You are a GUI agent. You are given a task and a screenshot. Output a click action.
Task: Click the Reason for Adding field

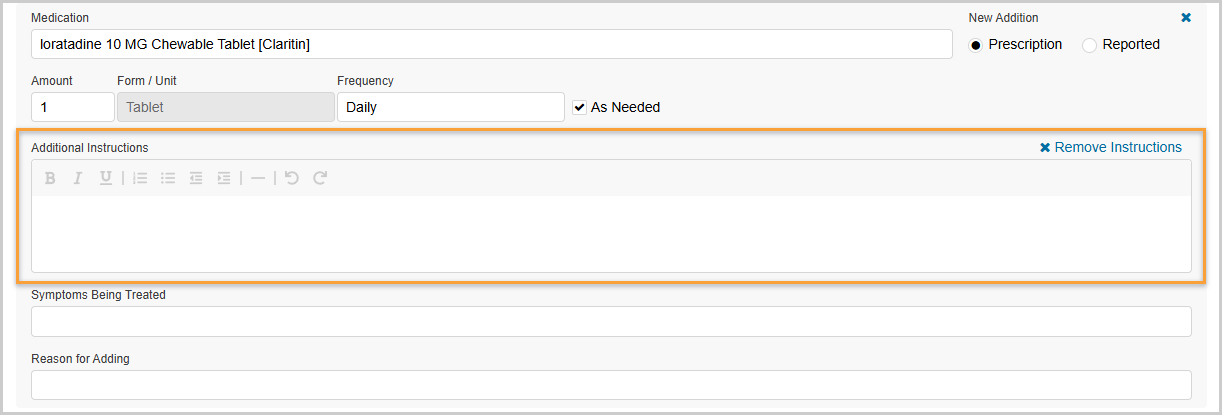610,385
